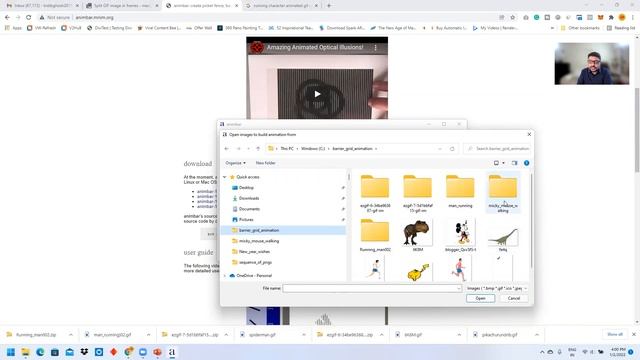The height and width of the screenshot is (360, 640).
Task: Reload the browser page
Action: (x=29, y=17)
